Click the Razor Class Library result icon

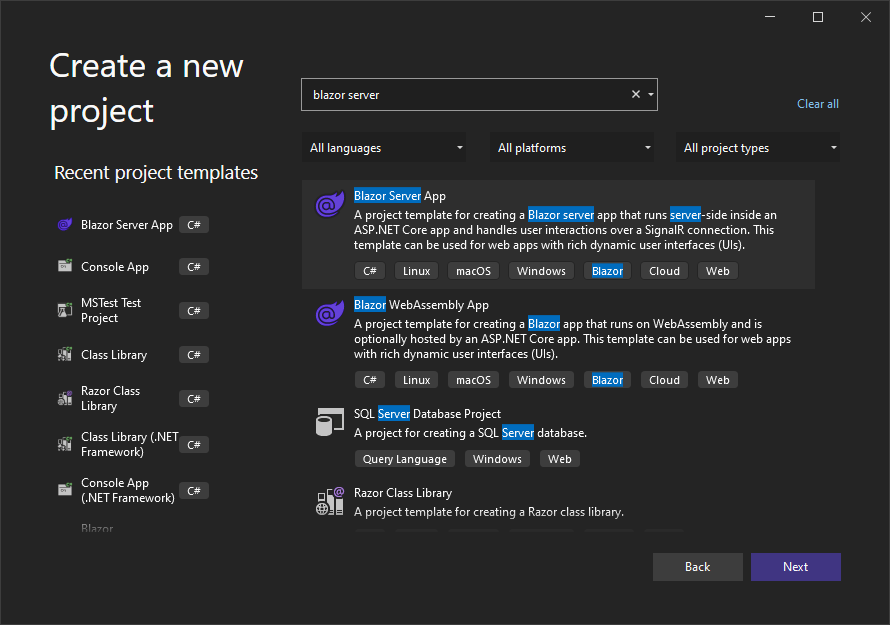[x=330, y=501]
